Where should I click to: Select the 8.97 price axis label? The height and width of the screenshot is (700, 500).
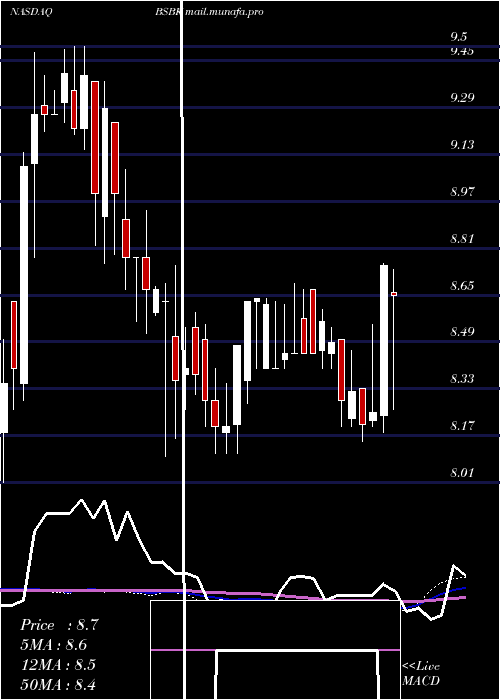point(462,192)
